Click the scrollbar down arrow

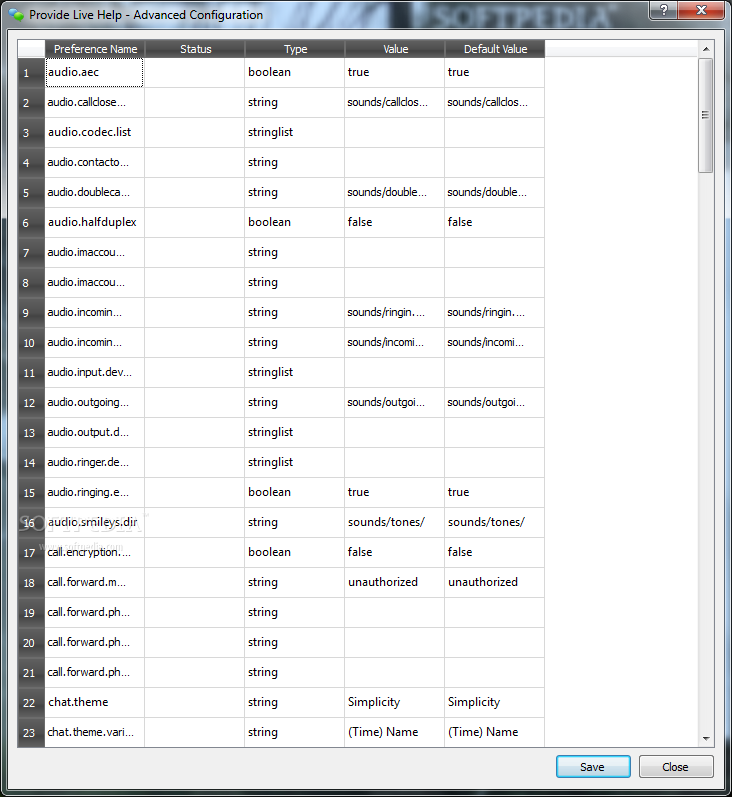pos(706,739)
